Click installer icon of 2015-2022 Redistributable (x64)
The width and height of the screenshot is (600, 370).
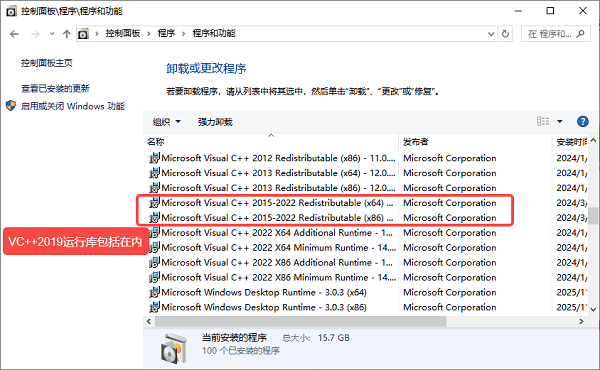click(x=154, y=203)
